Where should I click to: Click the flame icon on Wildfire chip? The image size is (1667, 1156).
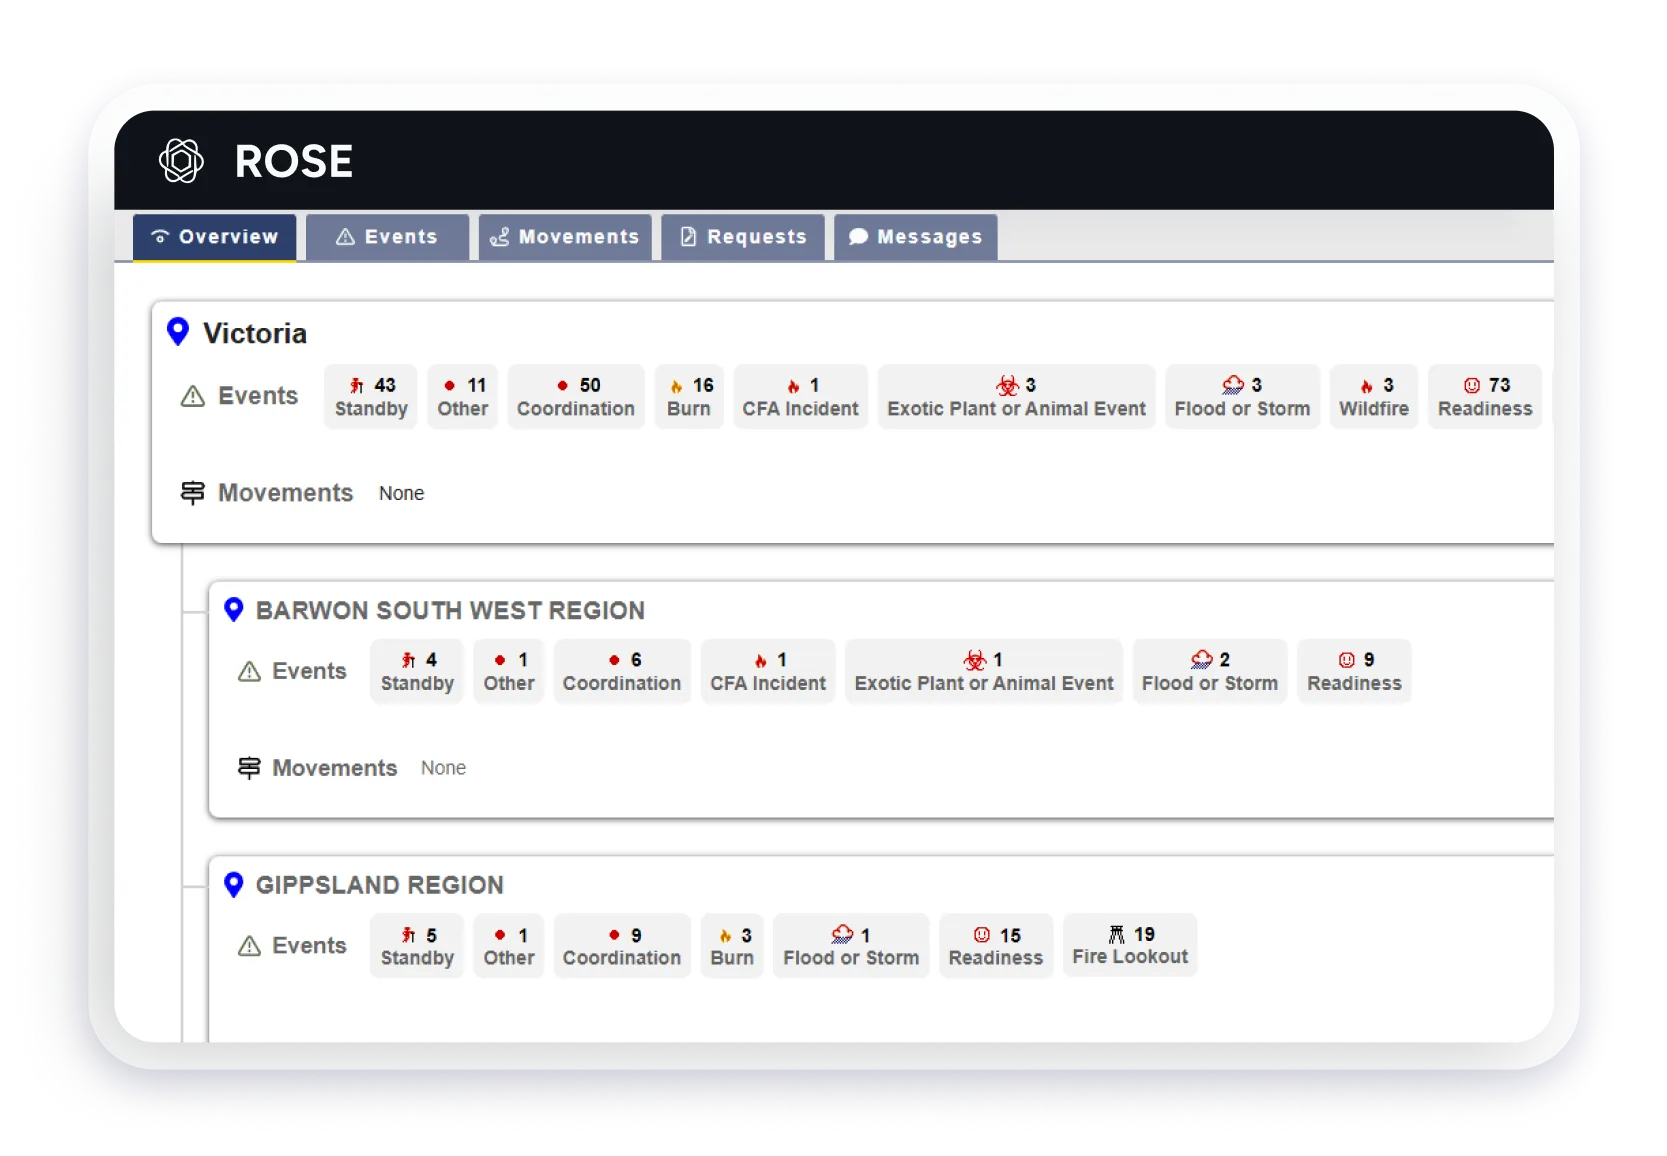[x=1365, y=385]
